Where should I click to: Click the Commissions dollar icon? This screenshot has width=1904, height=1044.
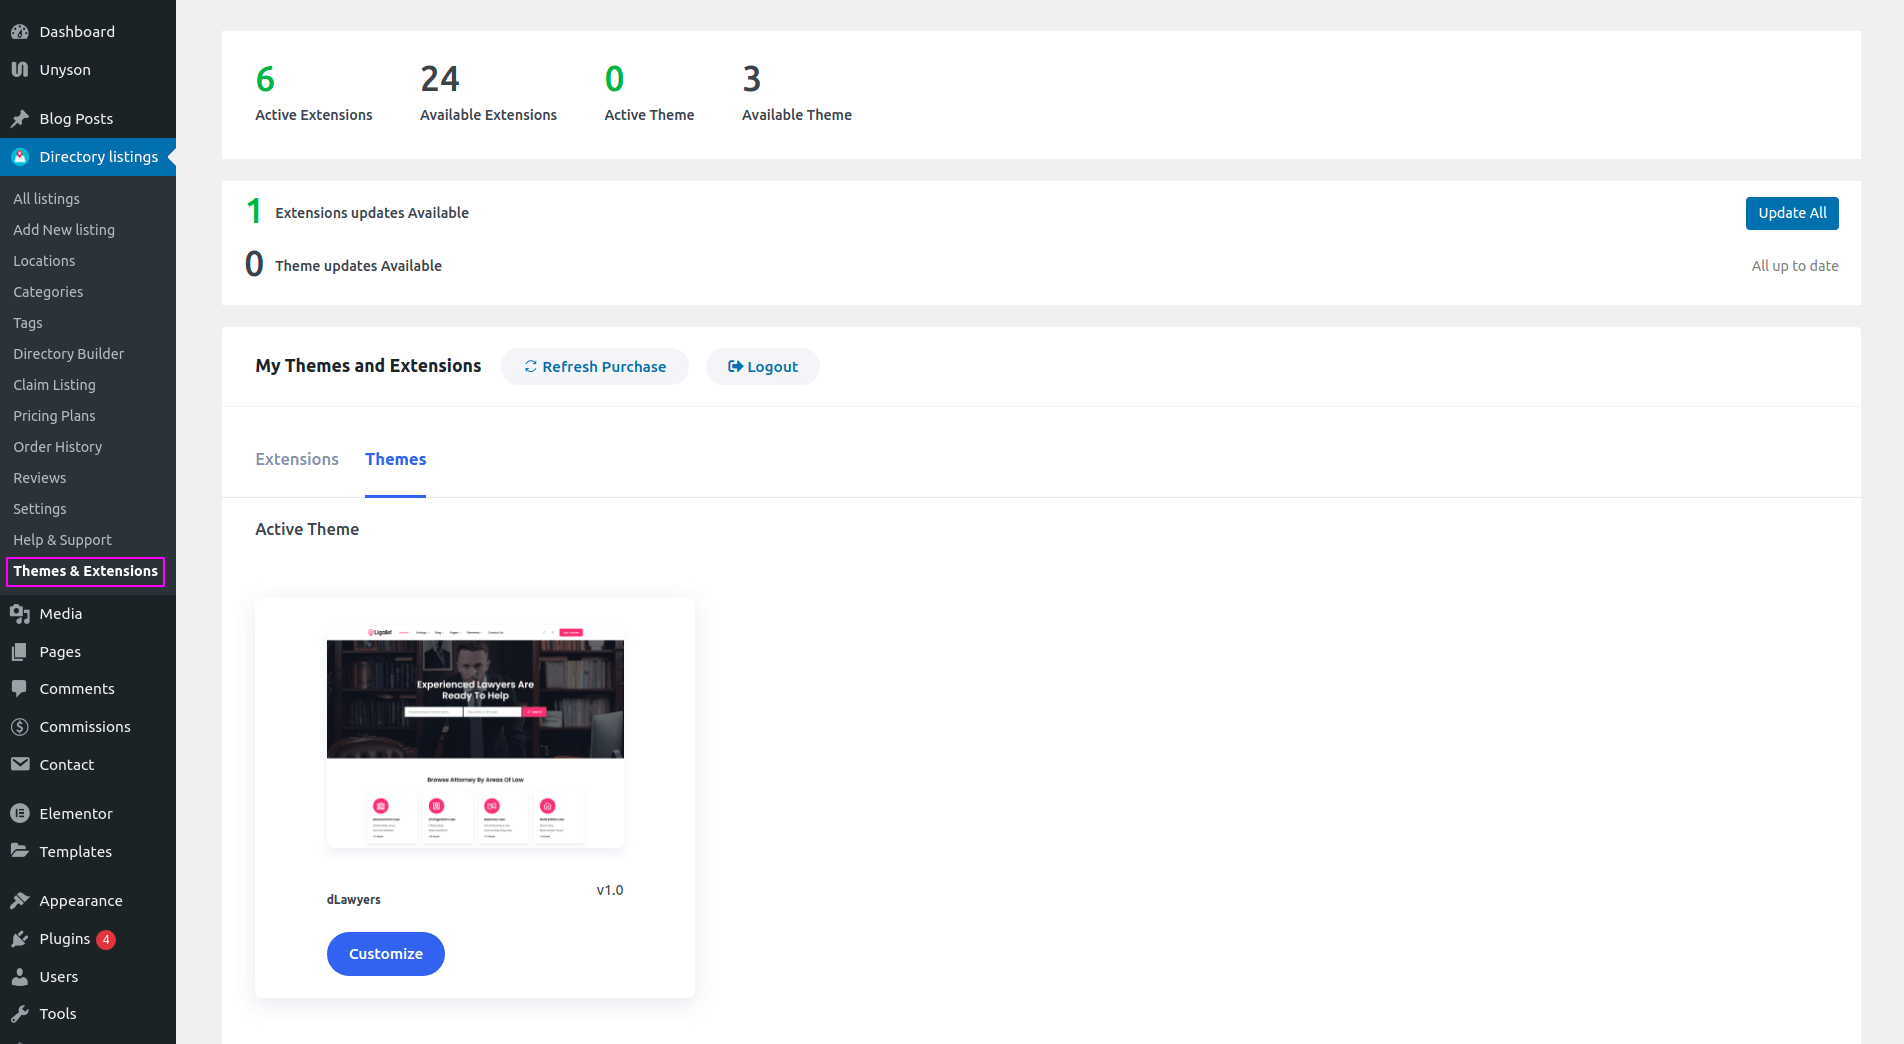(20, 727)
